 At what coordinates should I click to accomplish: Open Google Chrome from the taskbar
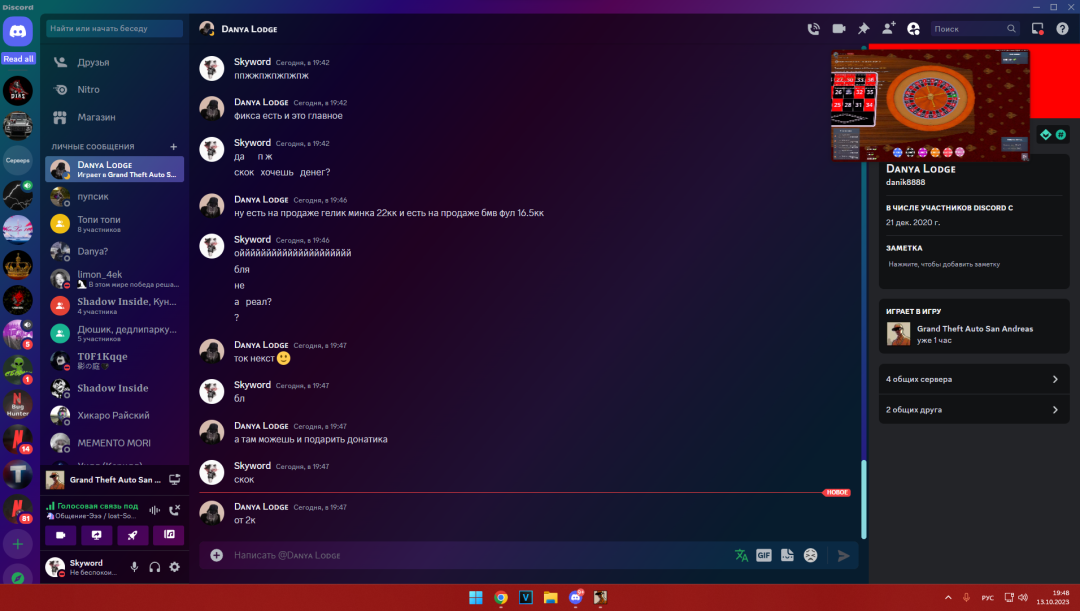pos(501,597)
